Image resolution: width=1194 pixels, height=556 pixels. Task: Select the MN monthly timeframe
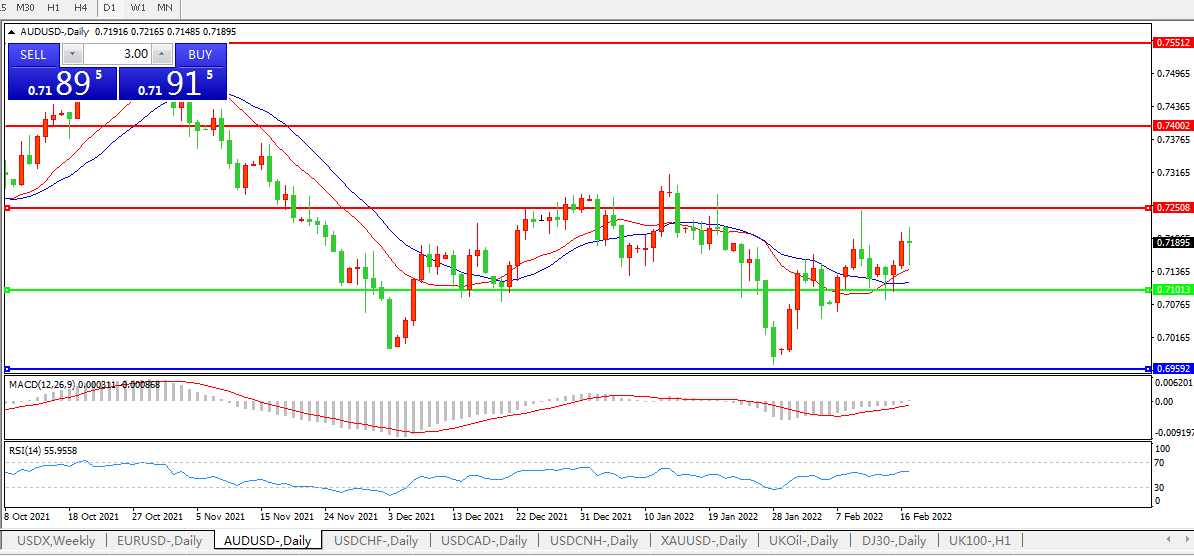coord(164,8)
